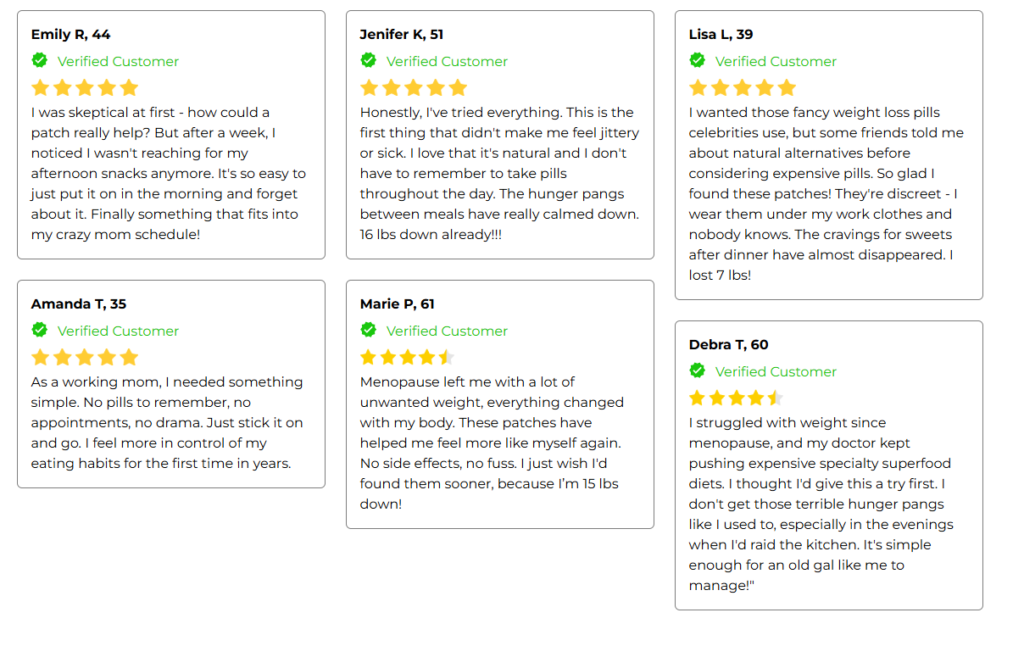
Task: Click Debra T's review text about menopause
Action: [x=820, y=504]
